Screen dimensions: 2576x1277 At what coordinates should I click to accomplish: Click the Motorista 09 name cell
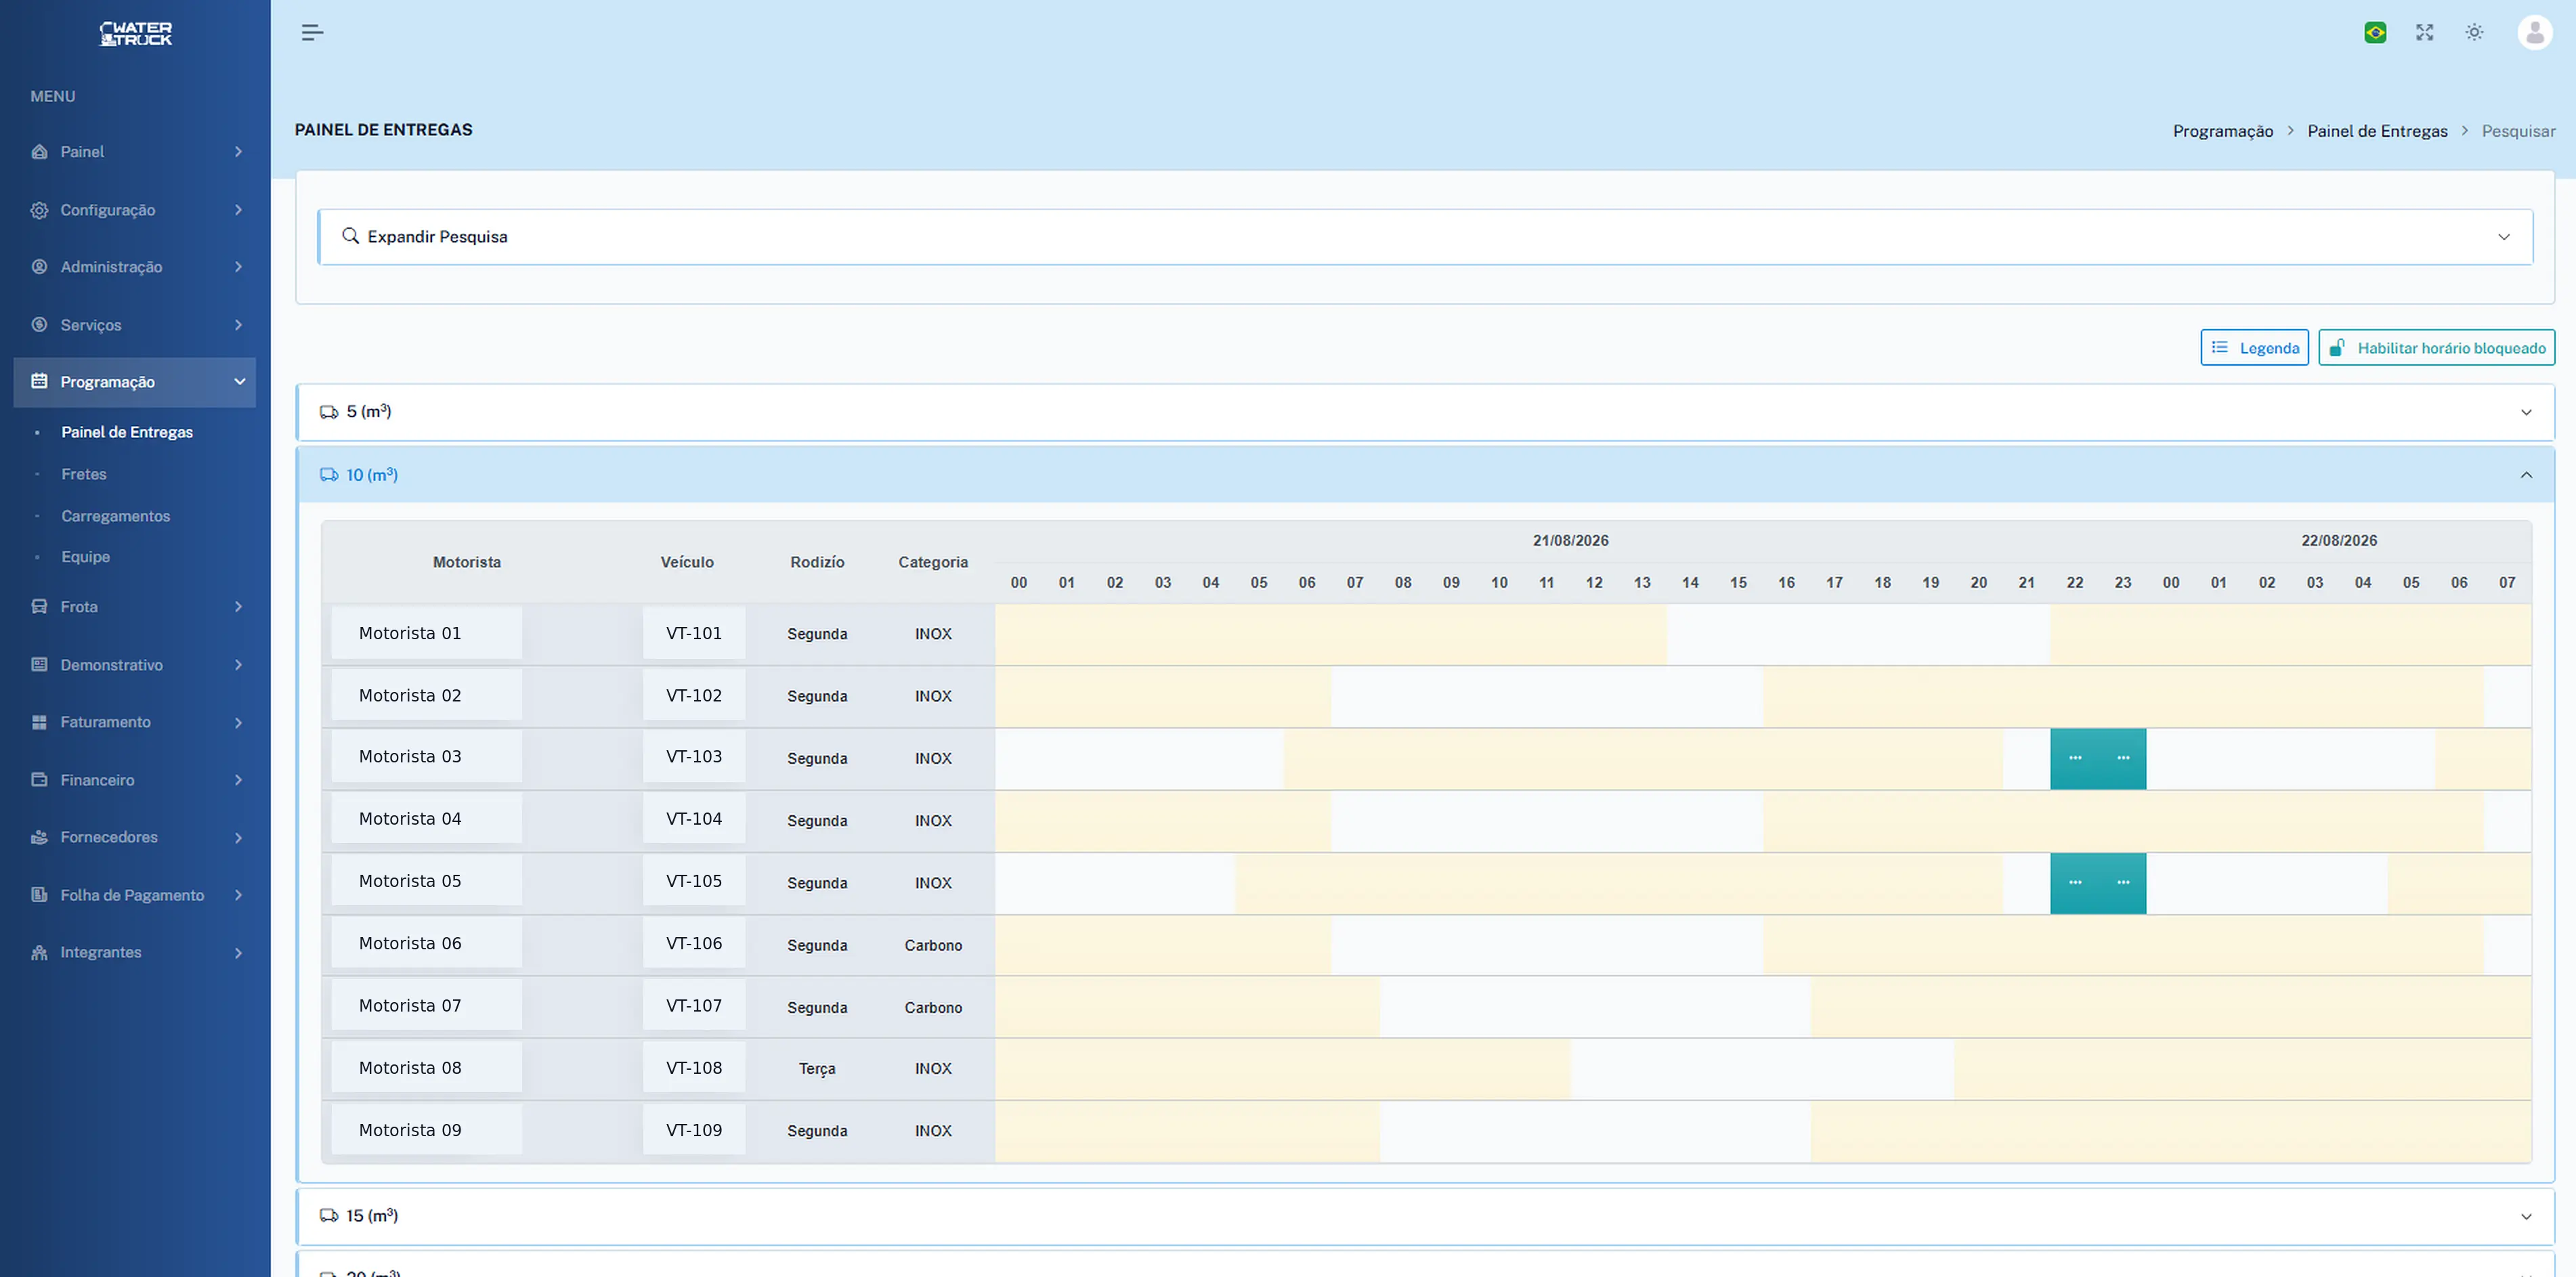coord(427,1130)
